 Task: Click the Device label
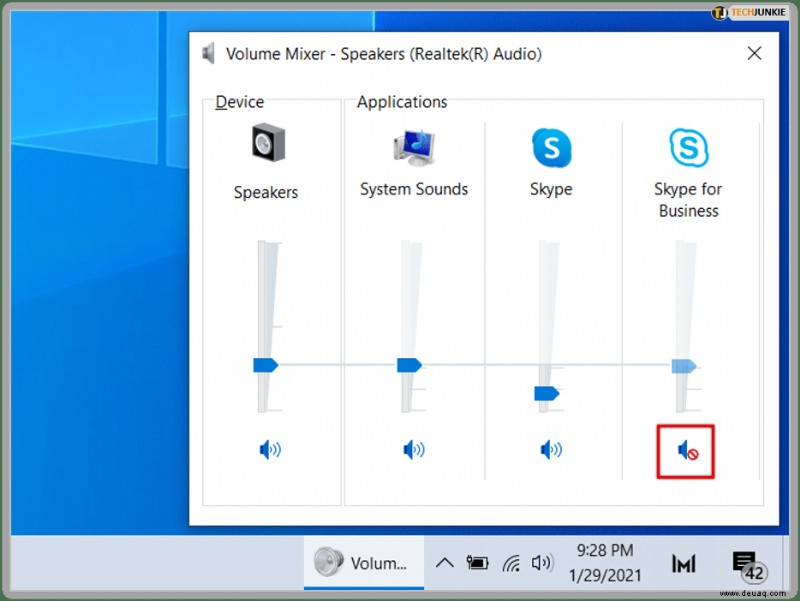tap(240, 102)
